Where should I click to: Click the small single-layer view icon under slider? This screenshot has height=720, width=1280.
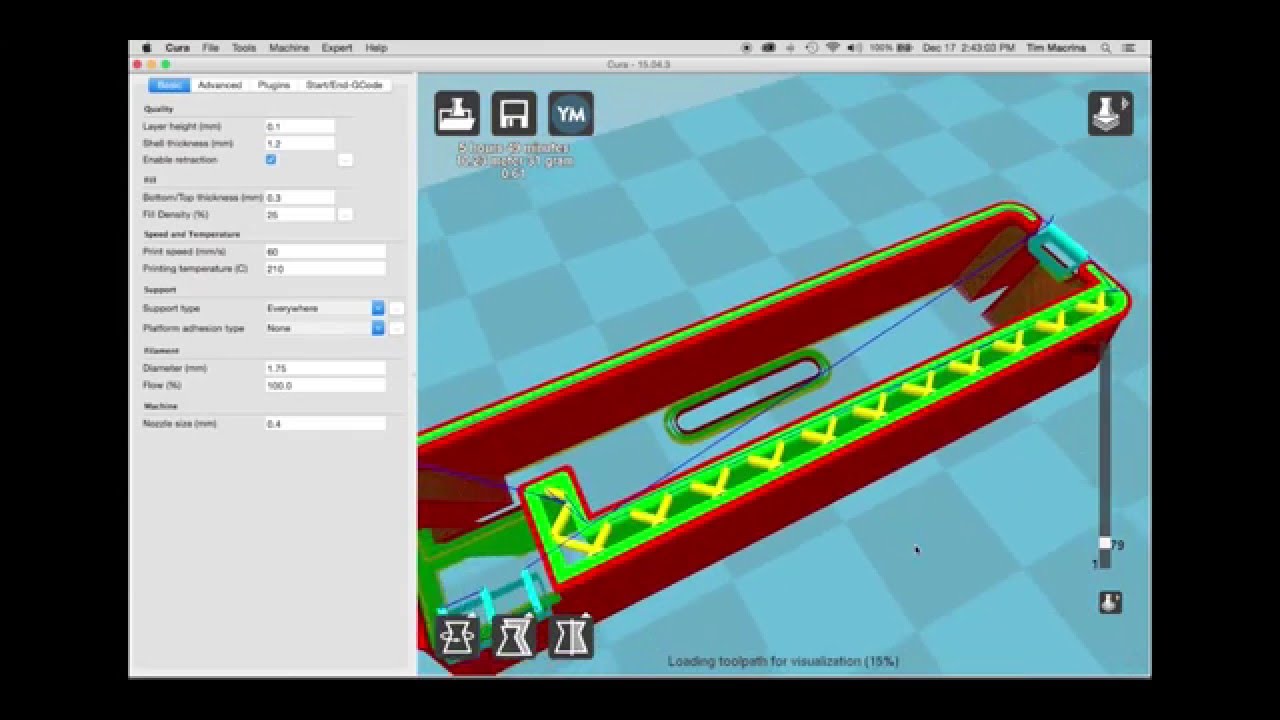[1110, 602]
